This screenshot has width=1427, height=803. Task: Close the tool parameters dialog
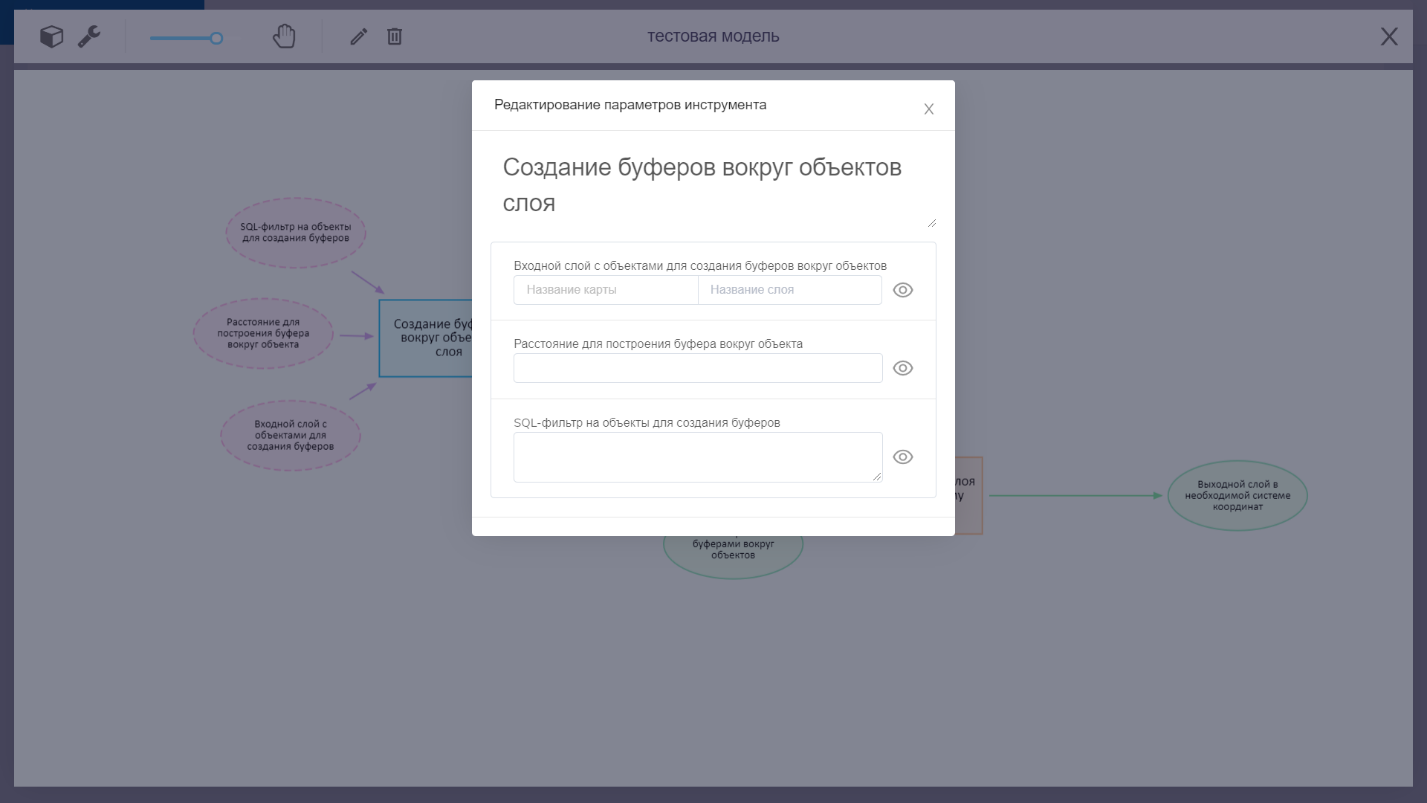928,109
